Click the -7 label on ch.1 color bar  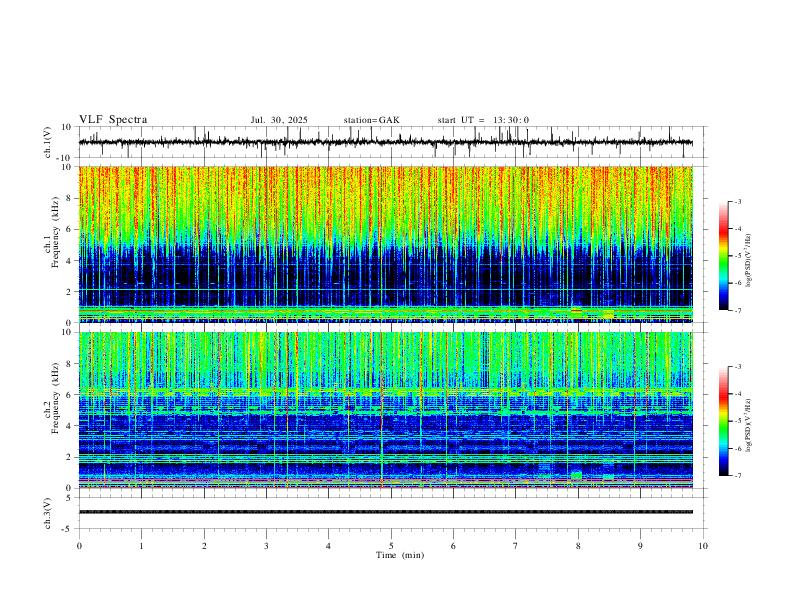click(x=737, y=311)
